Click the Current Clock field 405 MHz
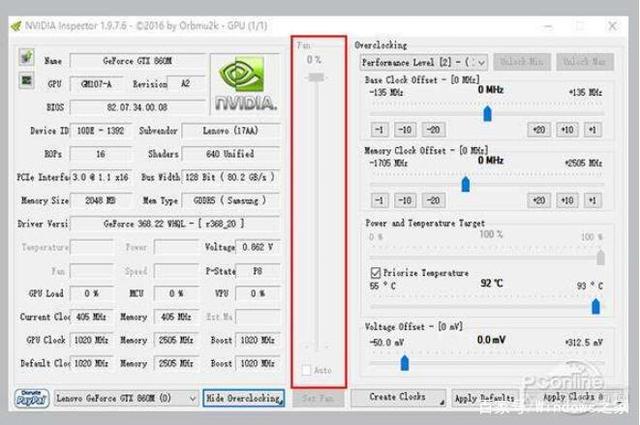The height and width of the screenshot is (425, 640). tap(91, 317)
